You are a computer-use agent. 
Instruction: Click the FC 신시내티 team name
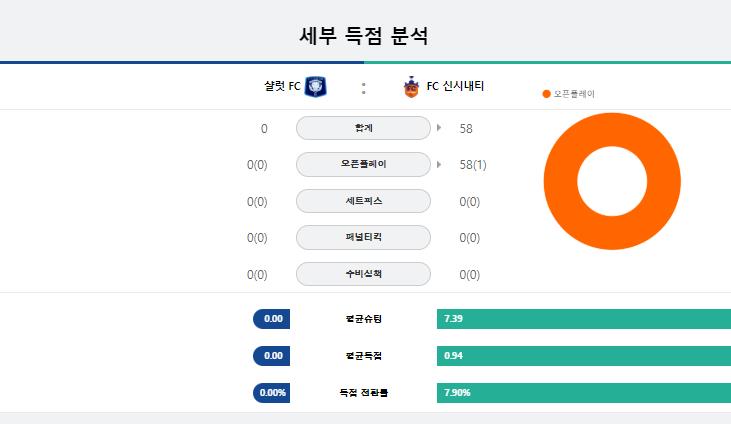point(455,86)
